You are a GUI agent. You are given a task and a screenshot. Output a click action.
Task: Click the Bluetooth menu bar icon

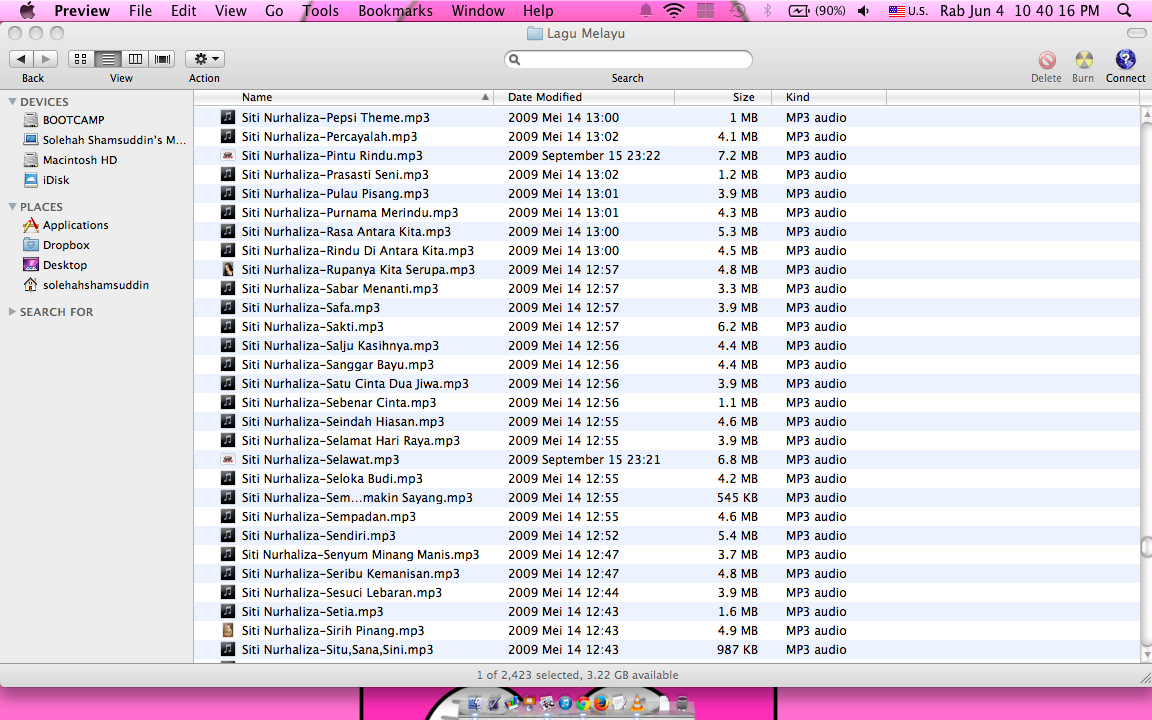768,10
